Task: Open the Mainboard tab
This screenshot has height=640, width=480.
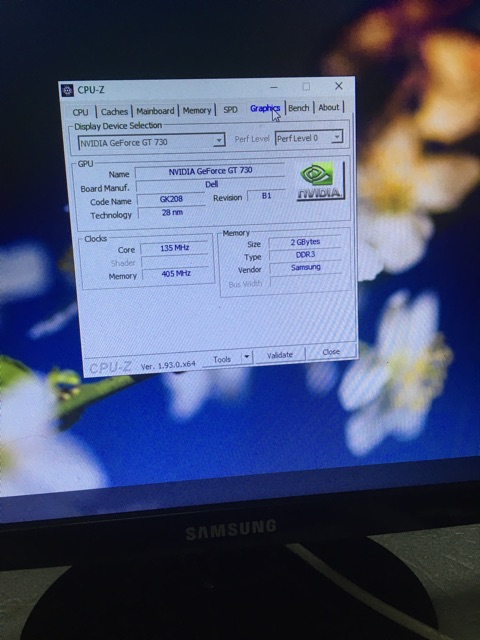Action: [x=155, y=111]
